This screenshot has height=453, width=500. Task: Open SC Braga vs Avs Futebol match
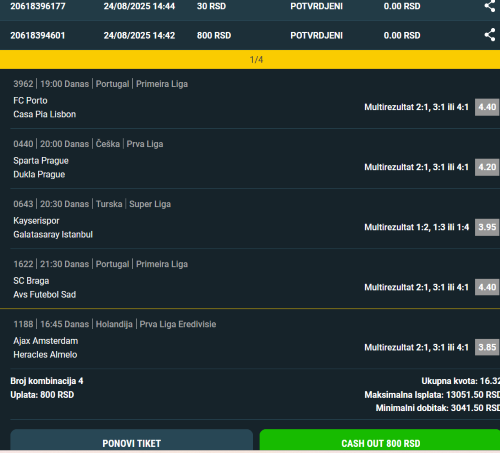coord(45,287)
